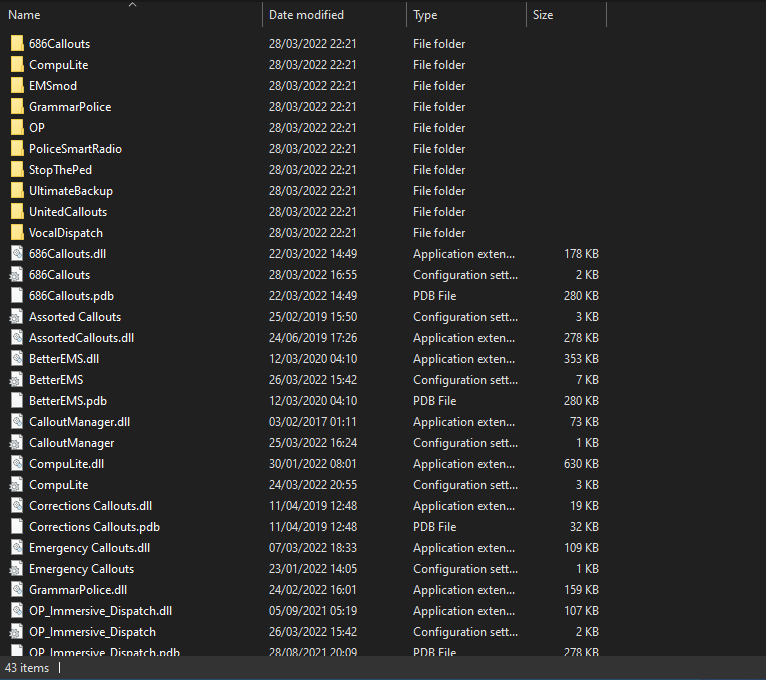766x680 pixels.
Task: Click the CalloutManager configuration settings icon
Action: tap(16, 443)
